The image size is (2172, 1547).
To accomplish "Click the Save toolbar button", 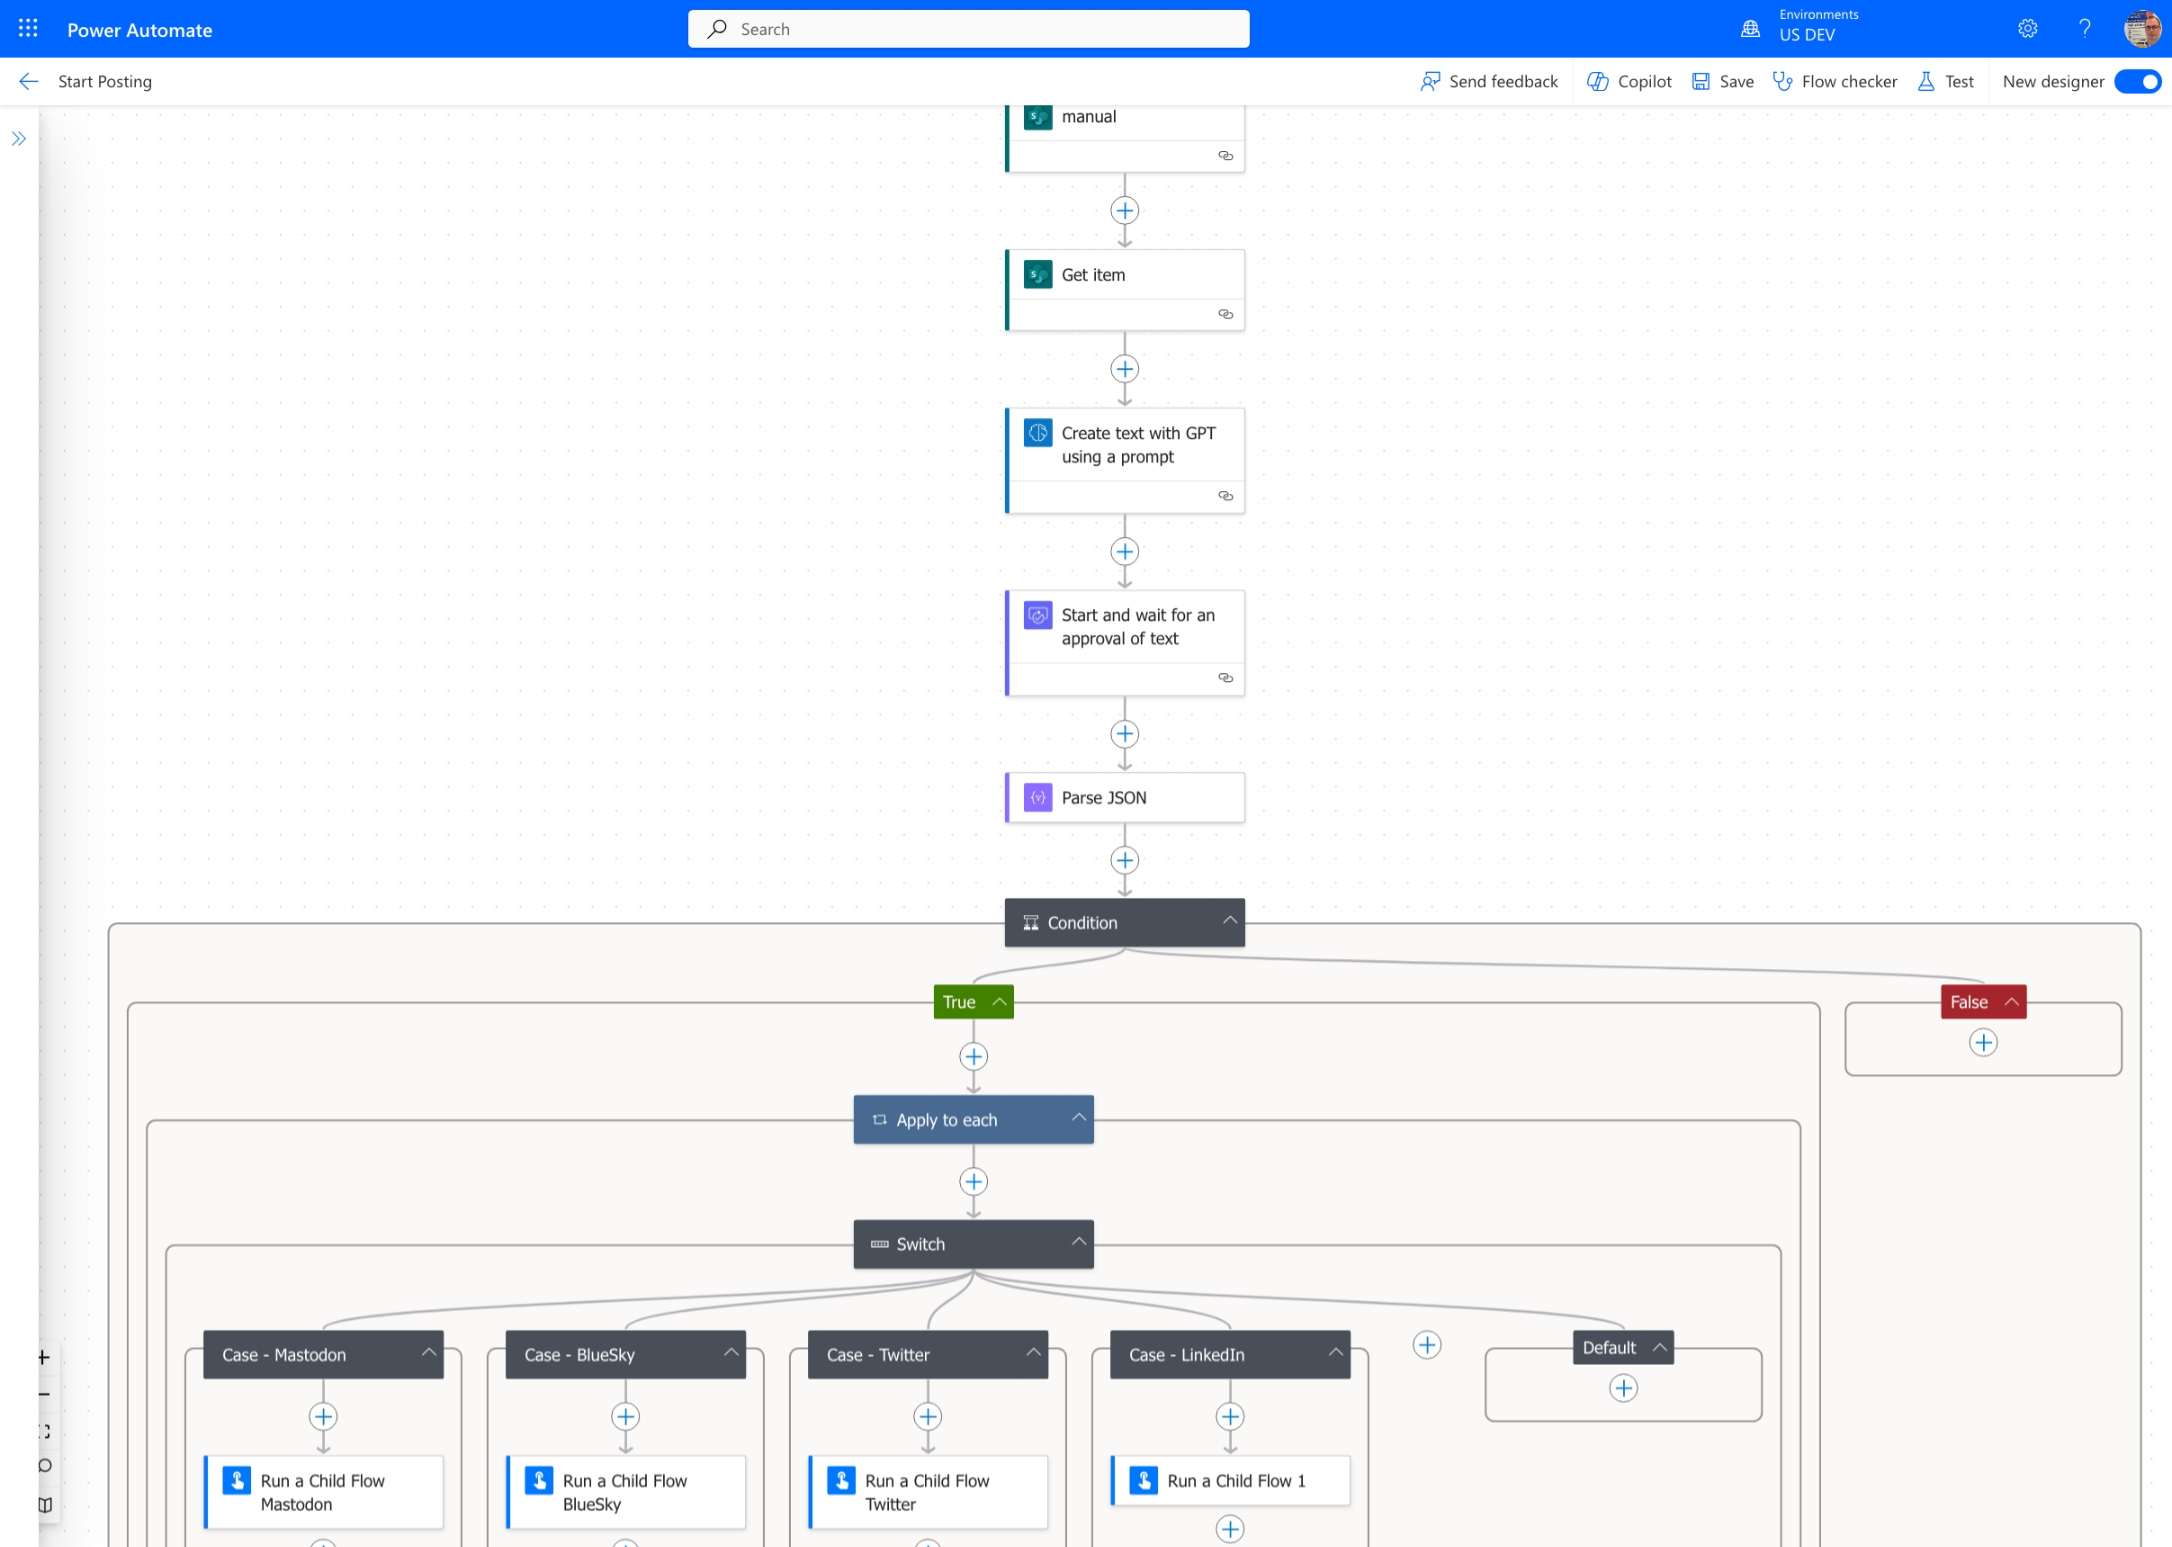I will point(1723,82).
